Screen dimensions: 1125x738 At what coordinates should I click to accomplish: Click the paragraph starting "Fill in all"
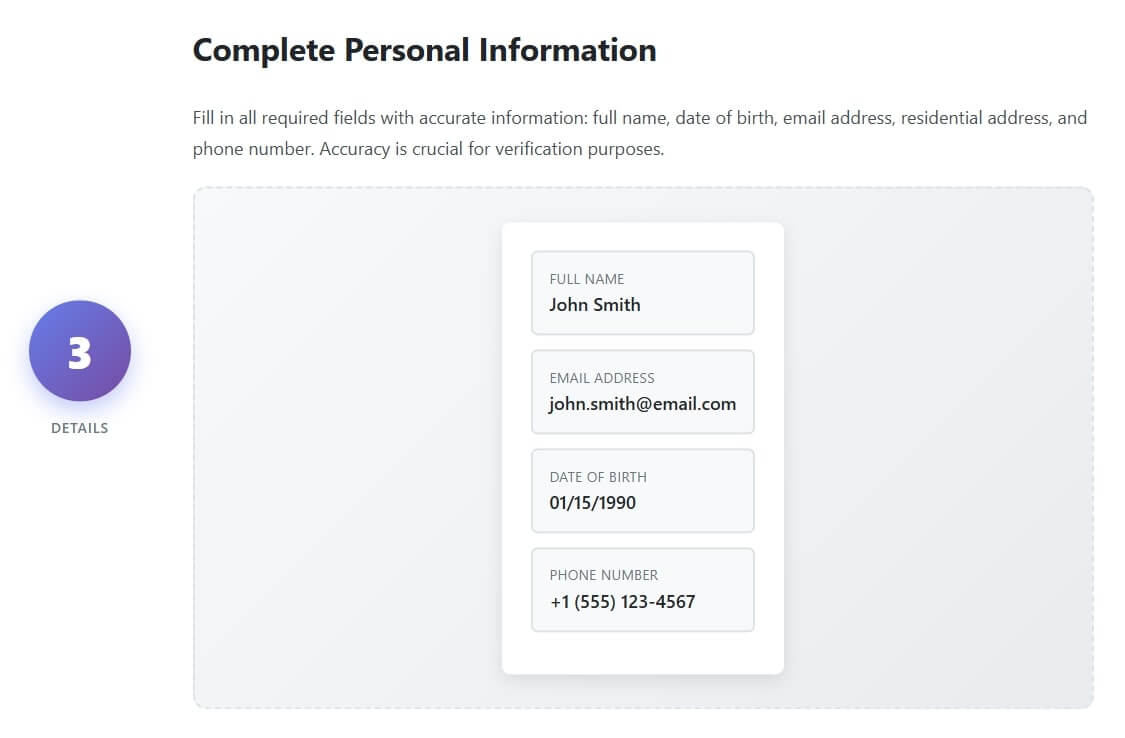(x=640, y=119)
